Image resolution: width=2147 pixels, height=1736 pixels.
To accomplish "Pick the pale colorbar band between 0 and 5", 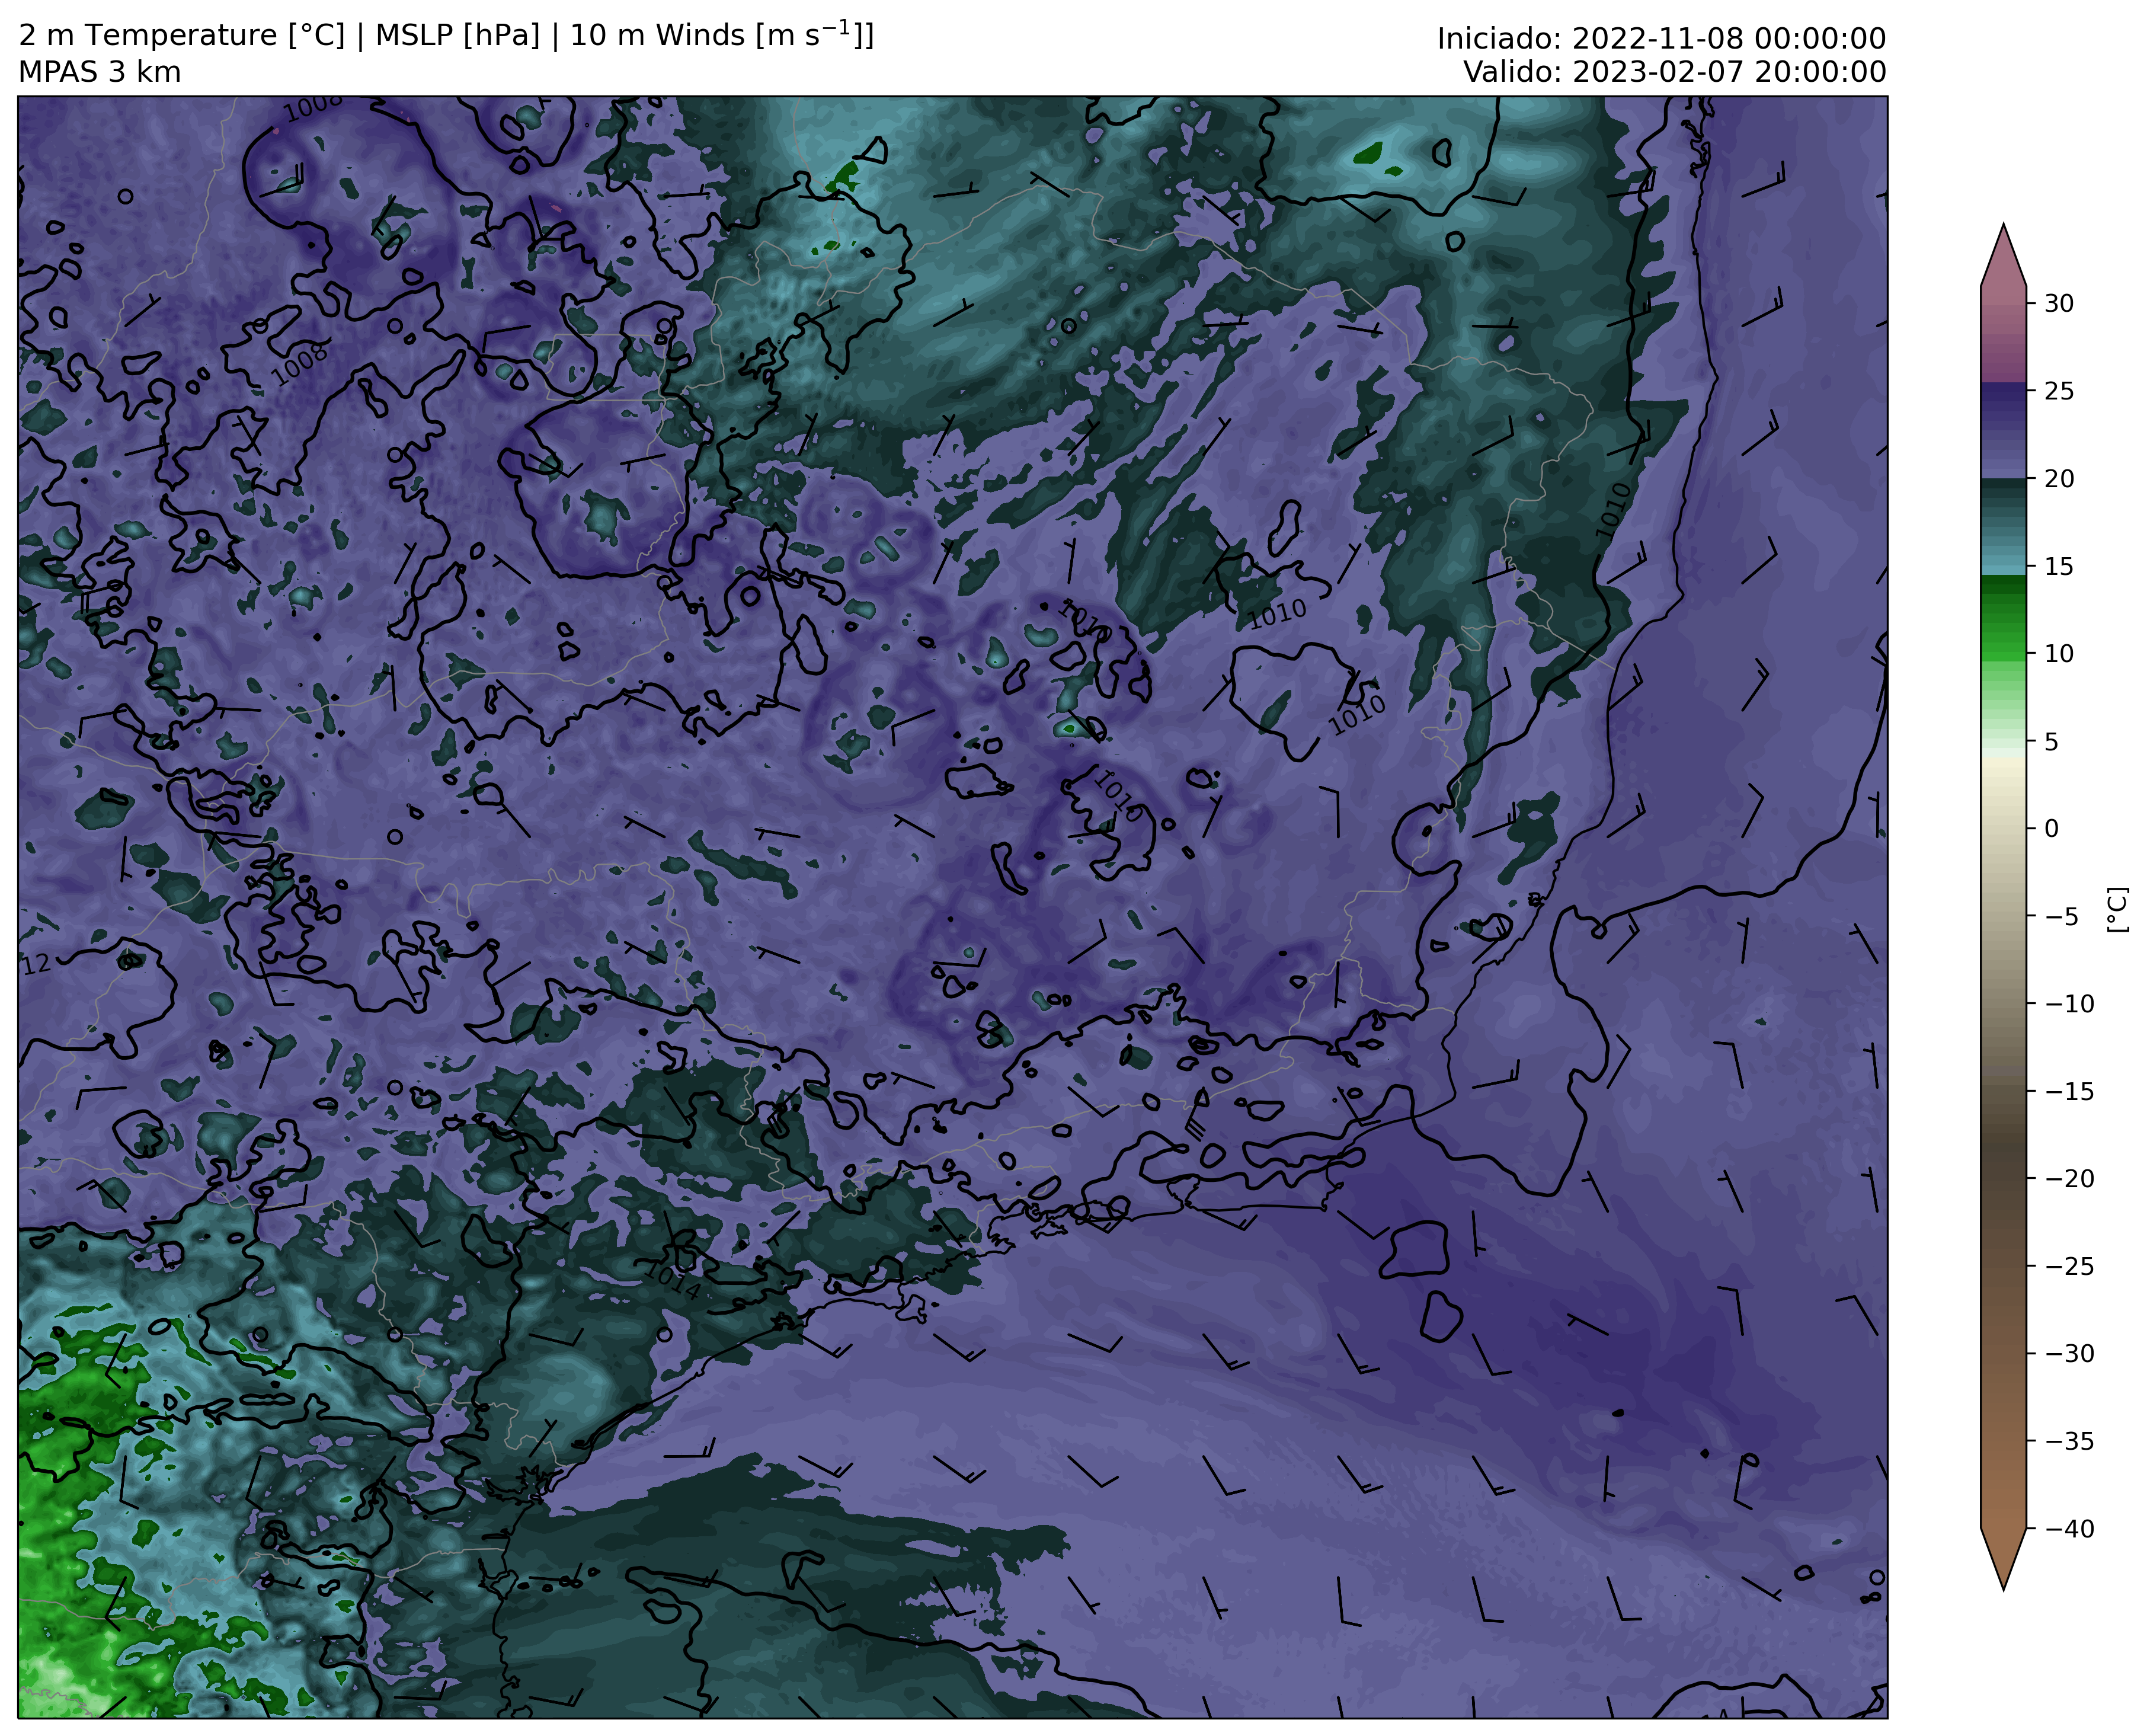I will point(2003,785).
